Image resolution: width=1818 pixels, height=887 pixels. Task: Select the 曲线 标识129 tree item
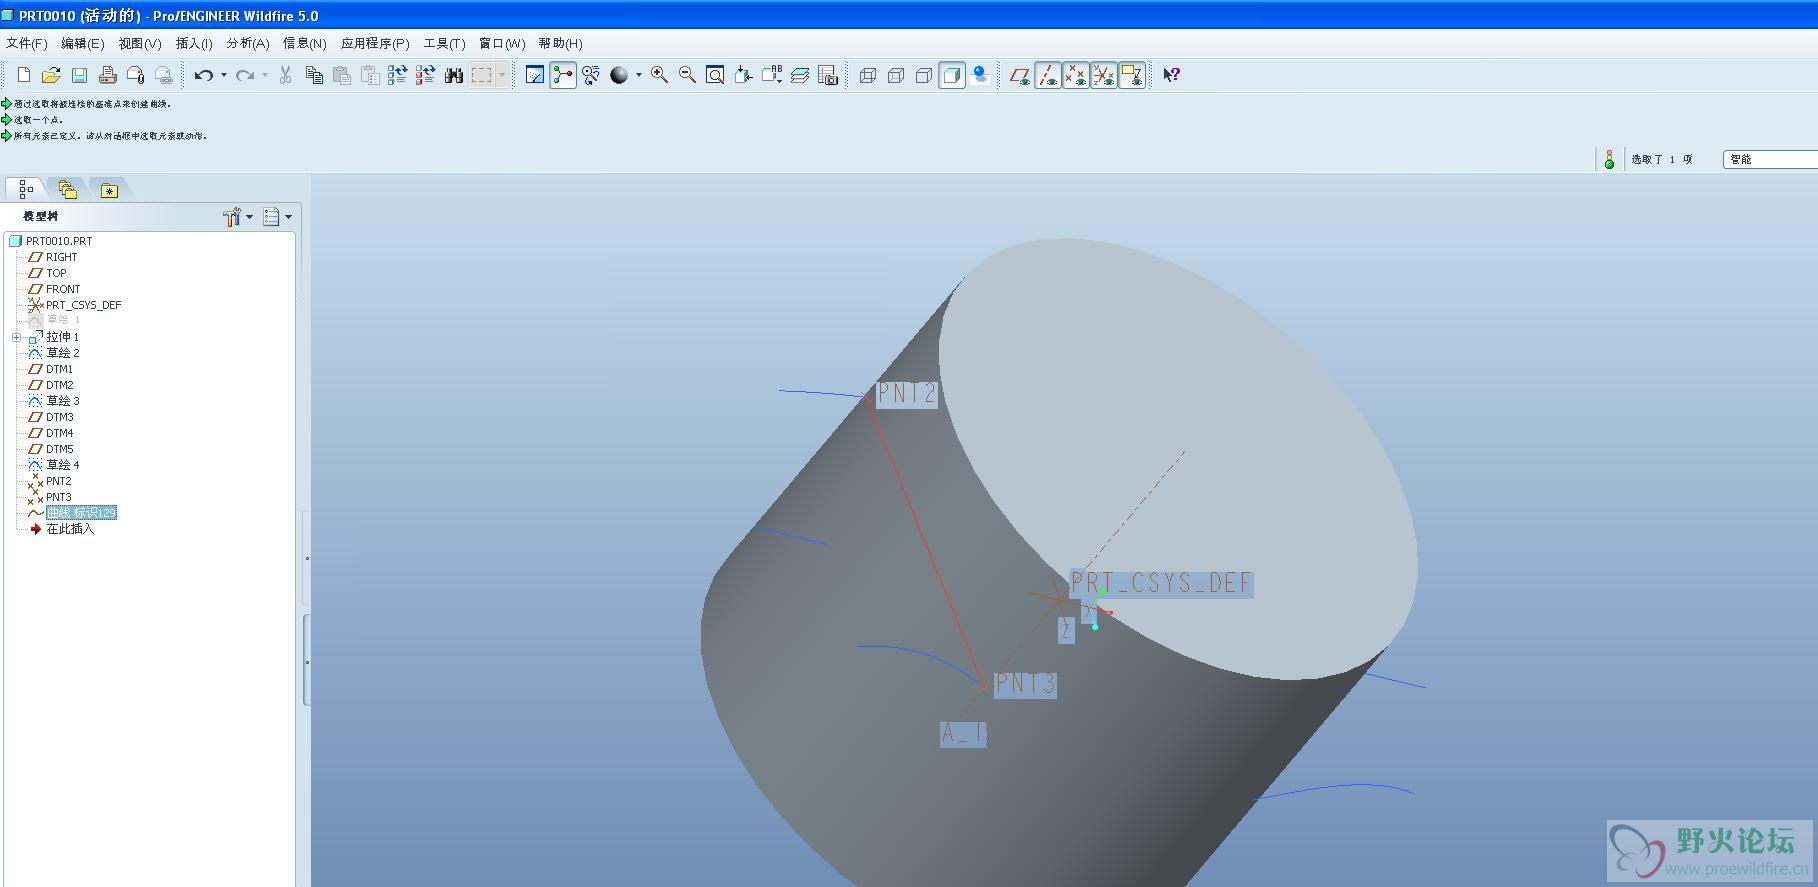click(81, 513)
